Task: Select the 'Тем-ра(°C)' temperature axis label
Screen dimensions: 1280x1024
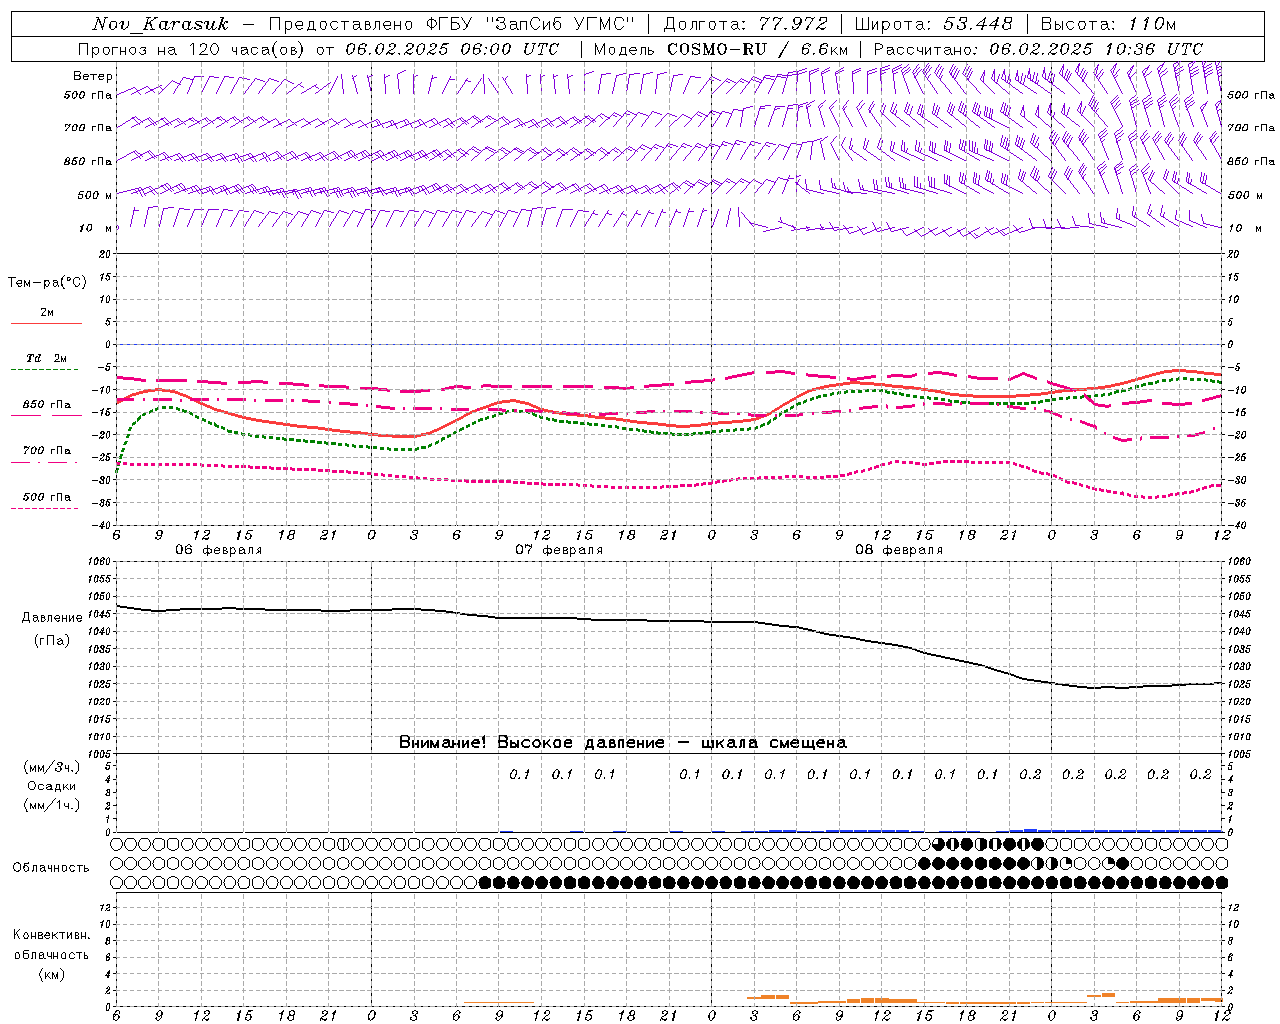Action: pyautogui.click(x=47, y=283)
